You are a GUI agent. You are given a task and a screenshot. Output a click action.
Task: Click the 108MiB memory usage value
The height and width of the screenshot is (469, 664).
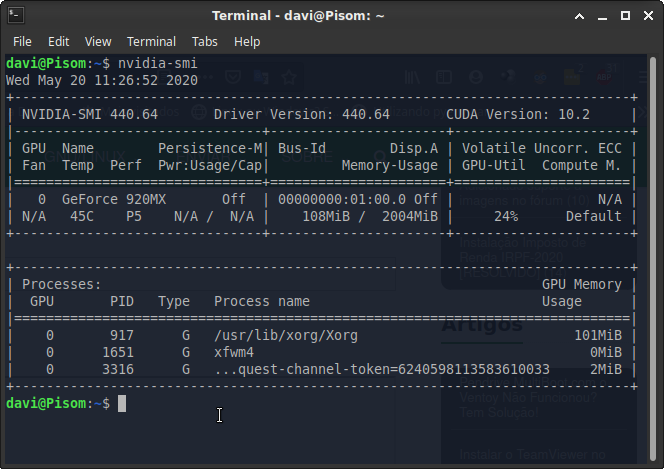pos(326,216)
